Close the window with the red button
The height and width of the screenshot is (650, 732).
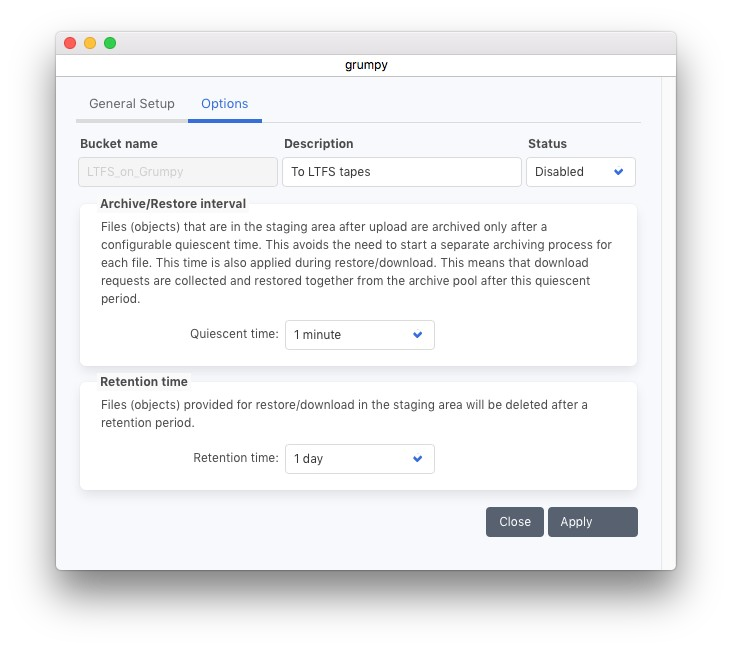click(x=70, y=43)
